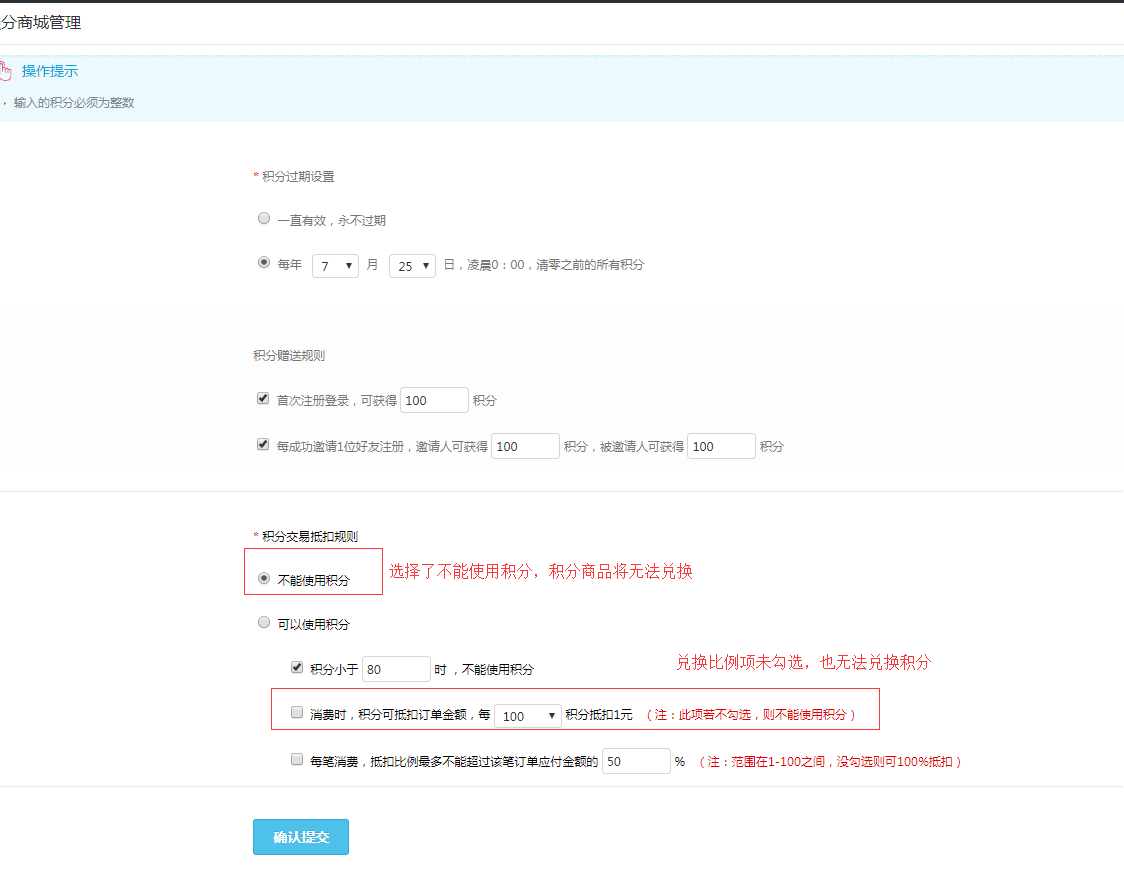Click the minimum points field showing 80

[x=396, y=669]
